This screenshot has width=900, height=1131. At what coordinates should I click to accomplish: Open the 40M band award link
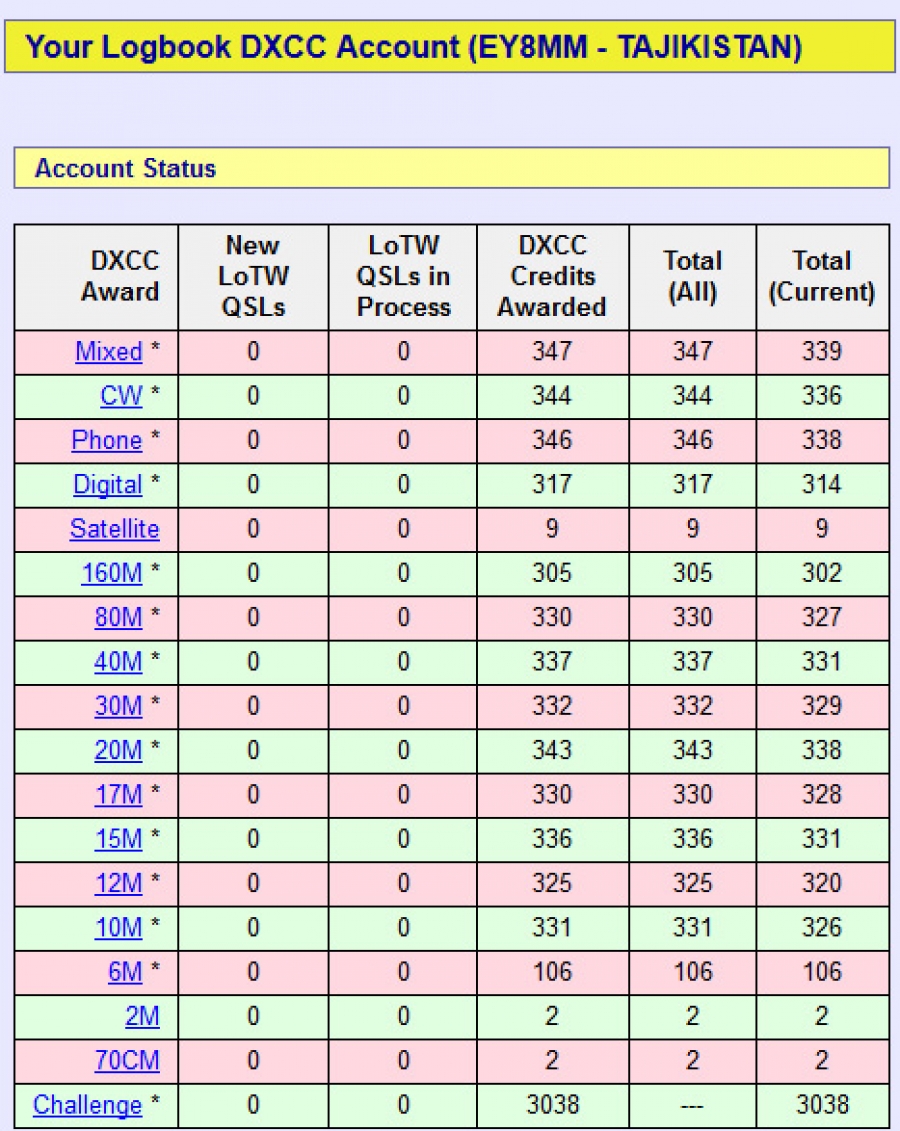[118, 662]
